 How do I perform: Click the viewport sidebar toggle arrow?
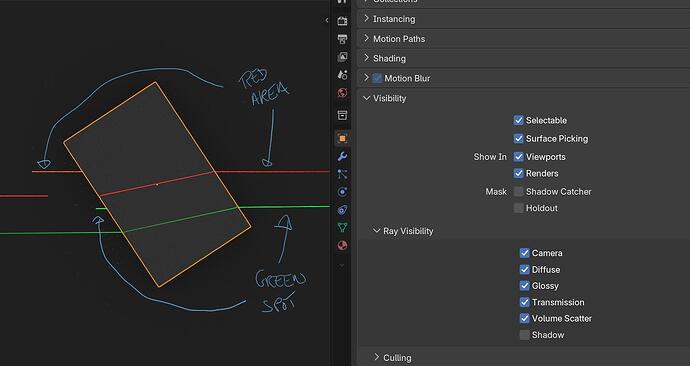pyautogui.click(x=327, y=20)
